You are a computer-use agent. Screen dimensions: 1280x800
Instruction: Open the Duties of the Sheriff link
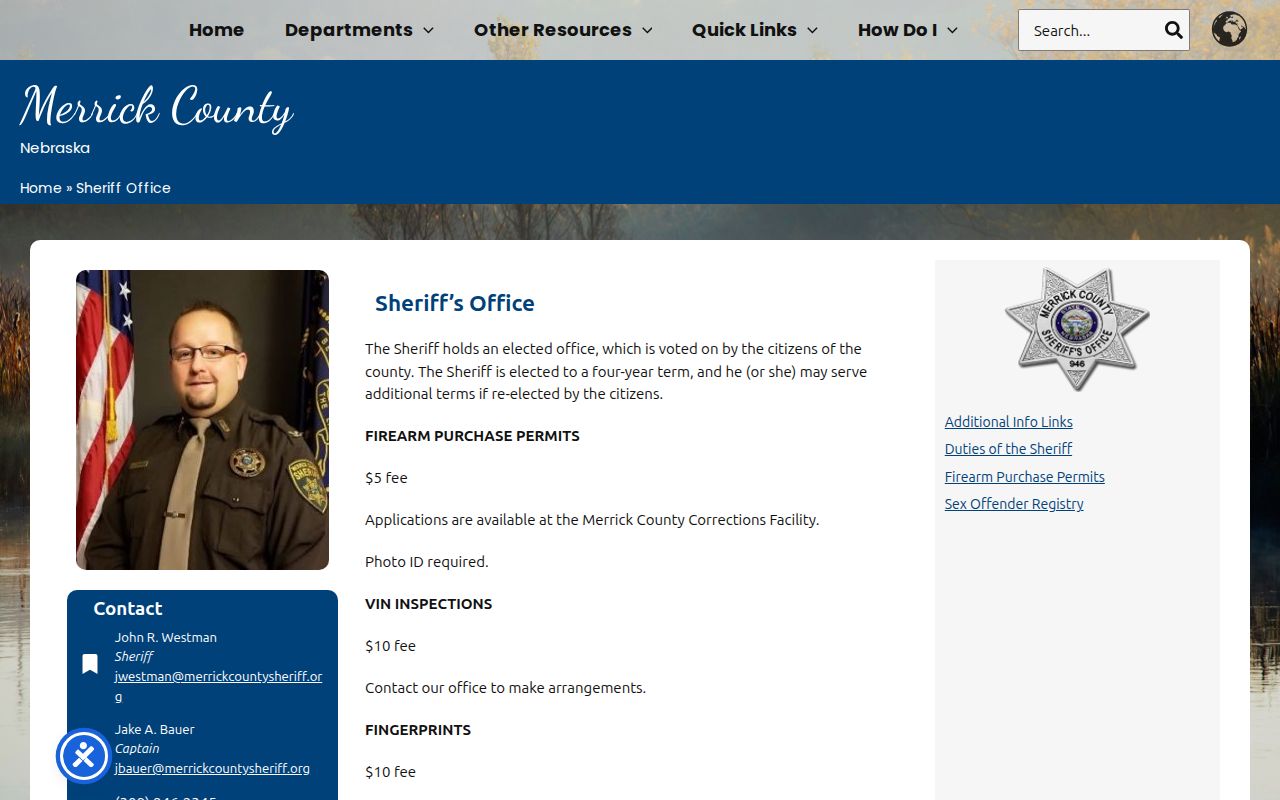[x=1008, y=449]
